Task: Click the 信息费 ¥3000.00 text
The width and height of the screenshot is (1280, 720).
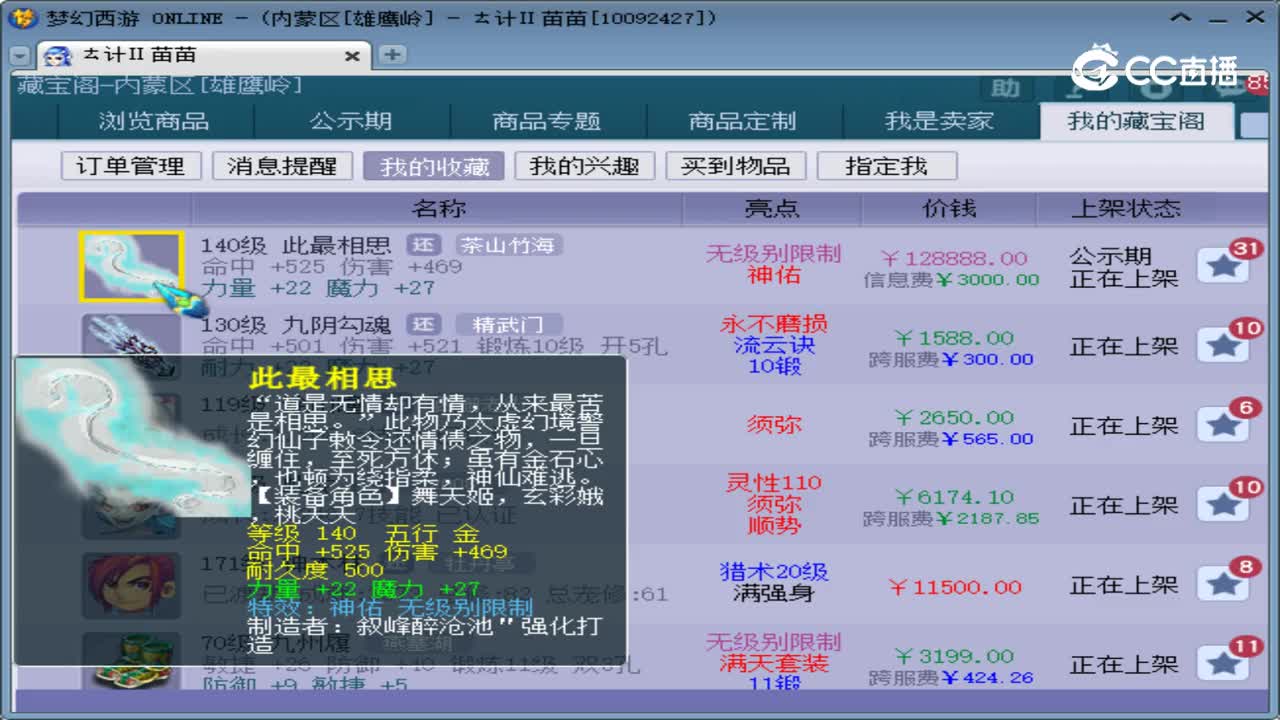Action: click(951, 280)
